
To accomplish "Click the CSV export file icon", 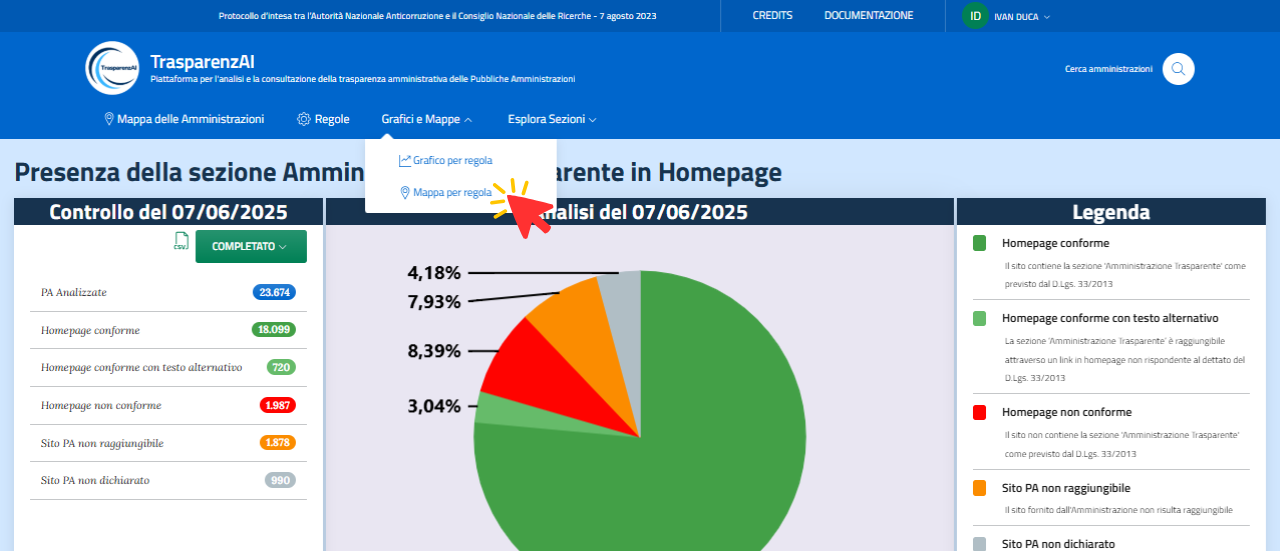I will 181,241.
